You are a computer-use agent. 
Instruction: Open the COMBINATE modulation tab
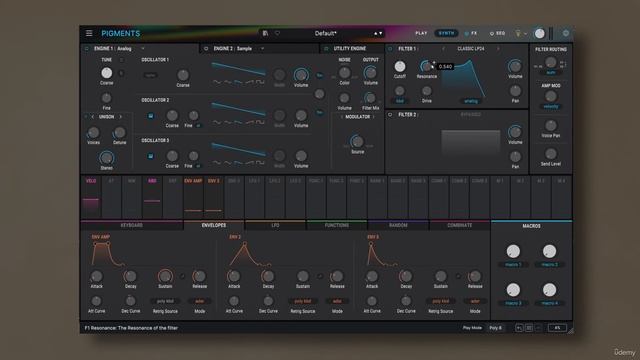click(x=460, y=225)
